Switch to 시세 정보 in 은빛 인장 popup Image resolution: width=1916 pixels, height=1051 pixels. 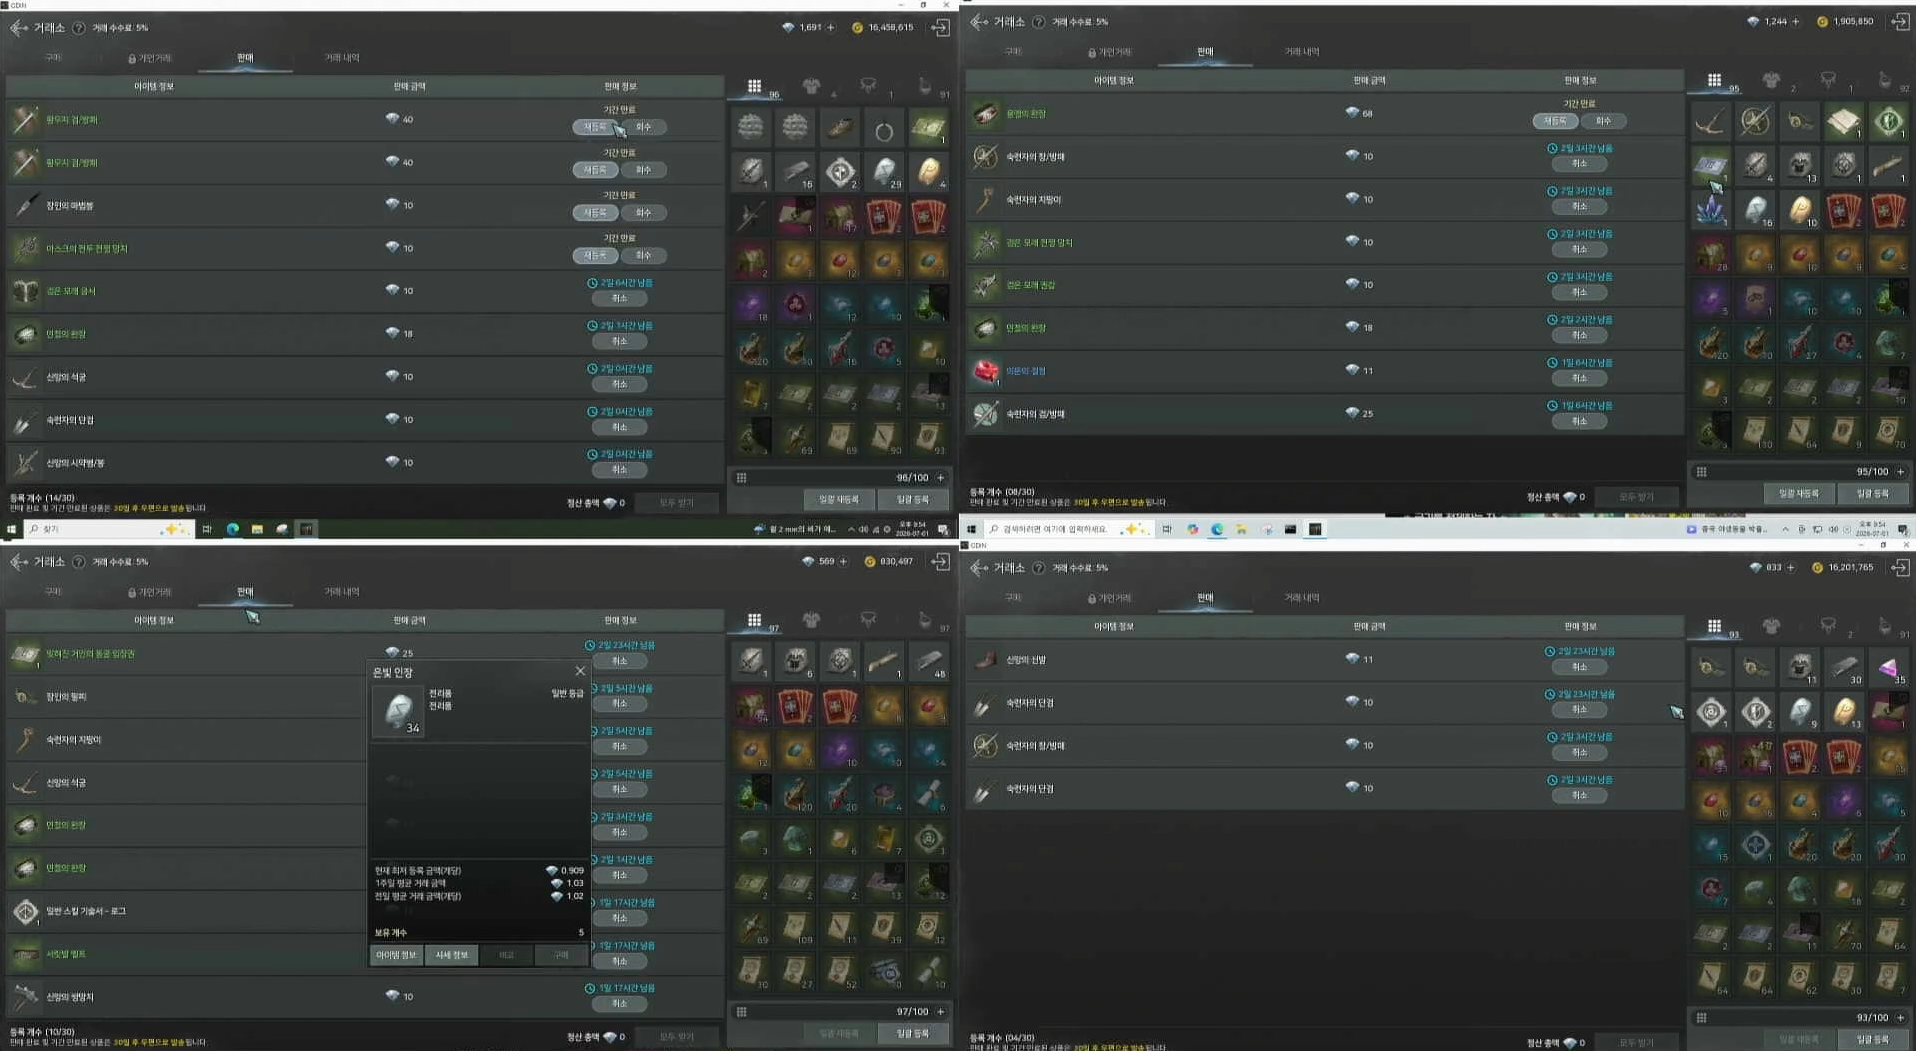tap(452, 955)
